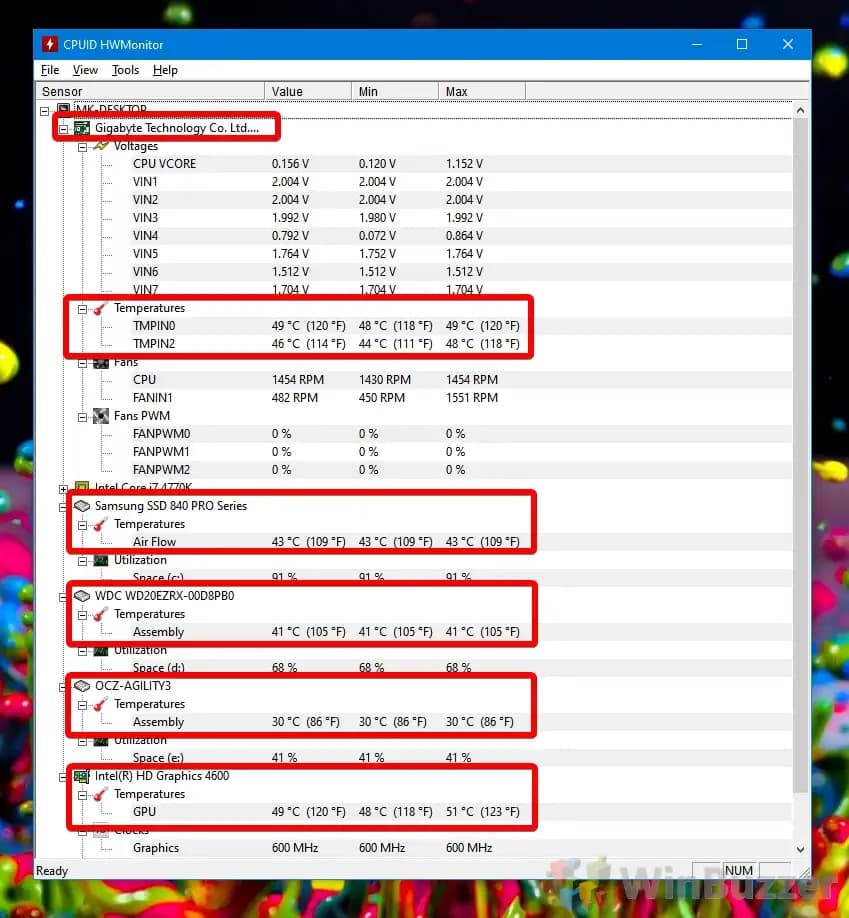849x918 pixels.
Task: Click the Samsung SSD 840 PRO drive icon
Action: (x=82, y=506)
